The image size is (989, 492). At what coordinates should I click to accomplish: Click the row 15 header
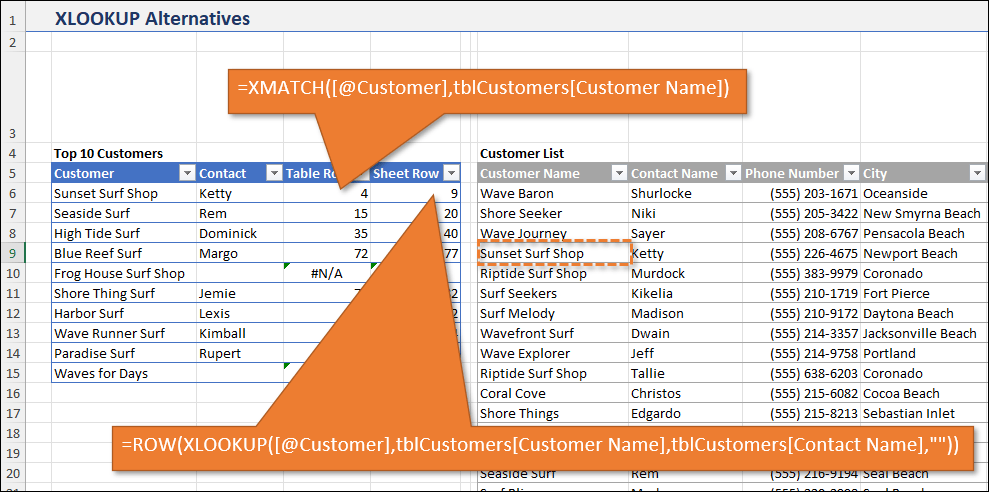[11, 373]
